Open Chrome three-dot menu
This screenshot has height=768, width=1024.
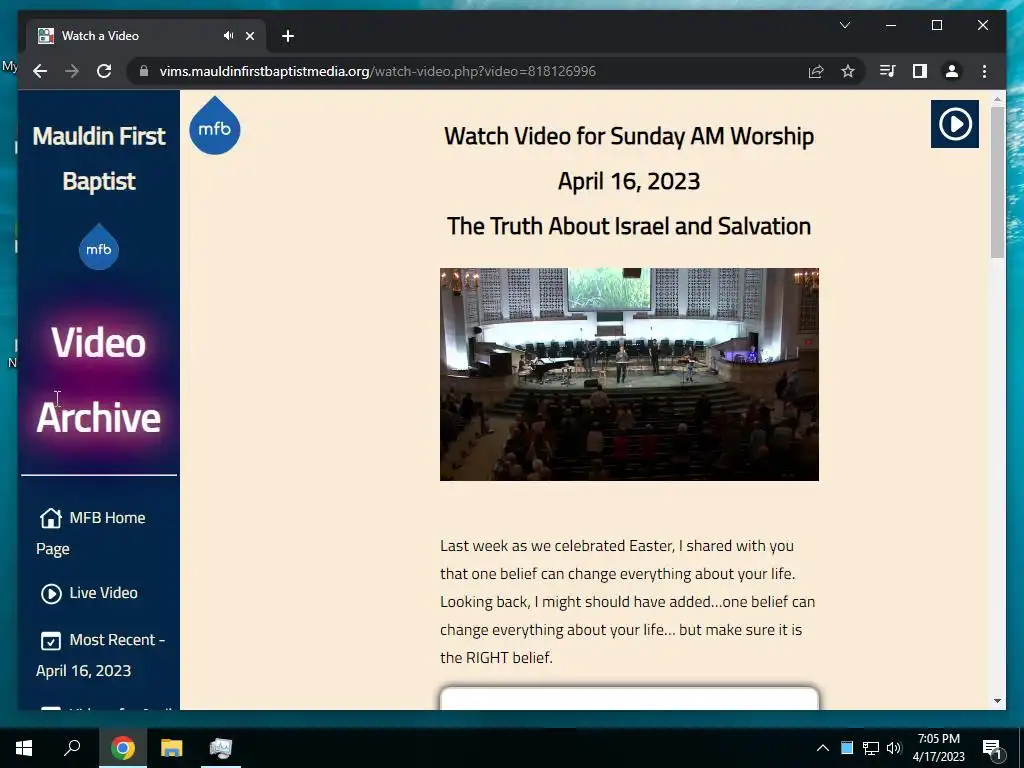[x=984, y=71]
